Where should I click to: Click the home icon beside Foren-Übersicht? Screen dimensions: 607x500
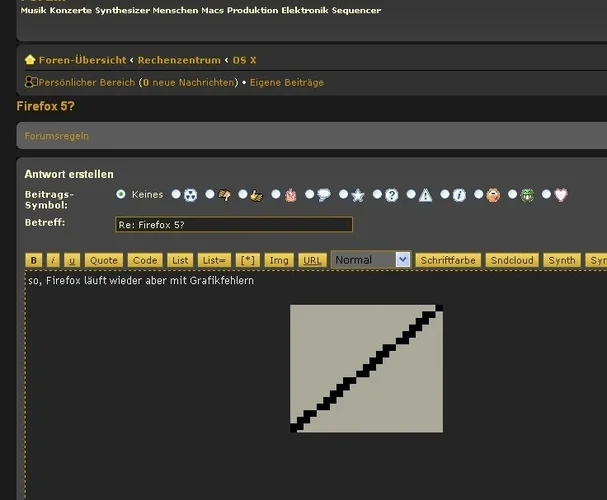click(x=30, y=60)
